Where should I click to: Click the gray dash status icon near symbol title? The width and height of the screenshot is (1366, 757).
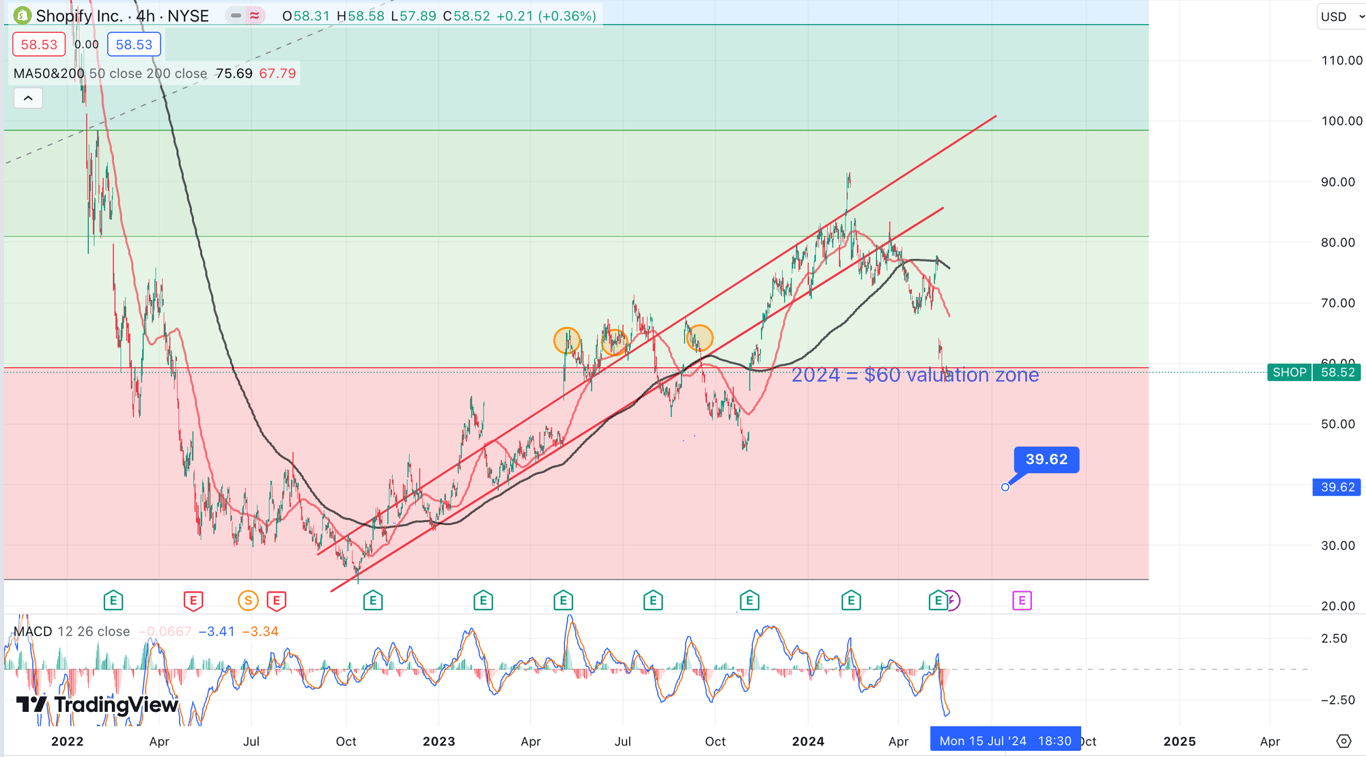click(x=236, y=16)
